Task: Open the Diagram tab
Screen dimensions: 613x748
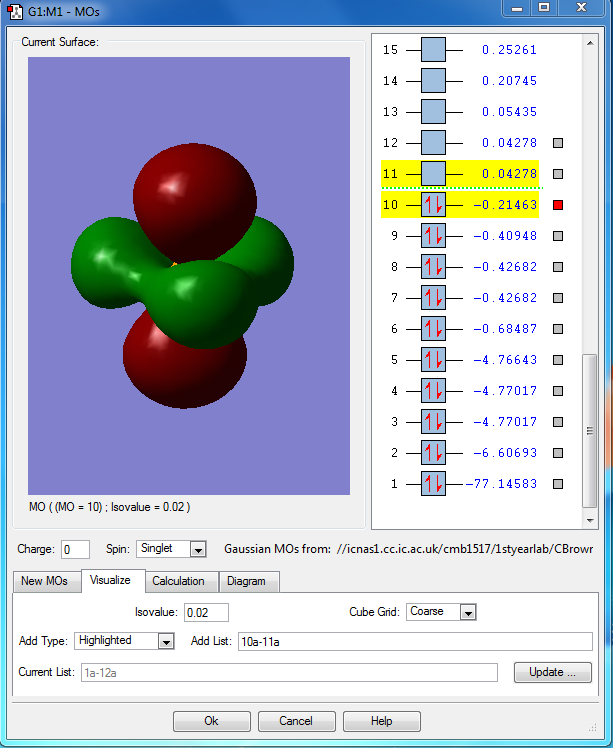Action: pyautogui.click(x=246, y=581)
